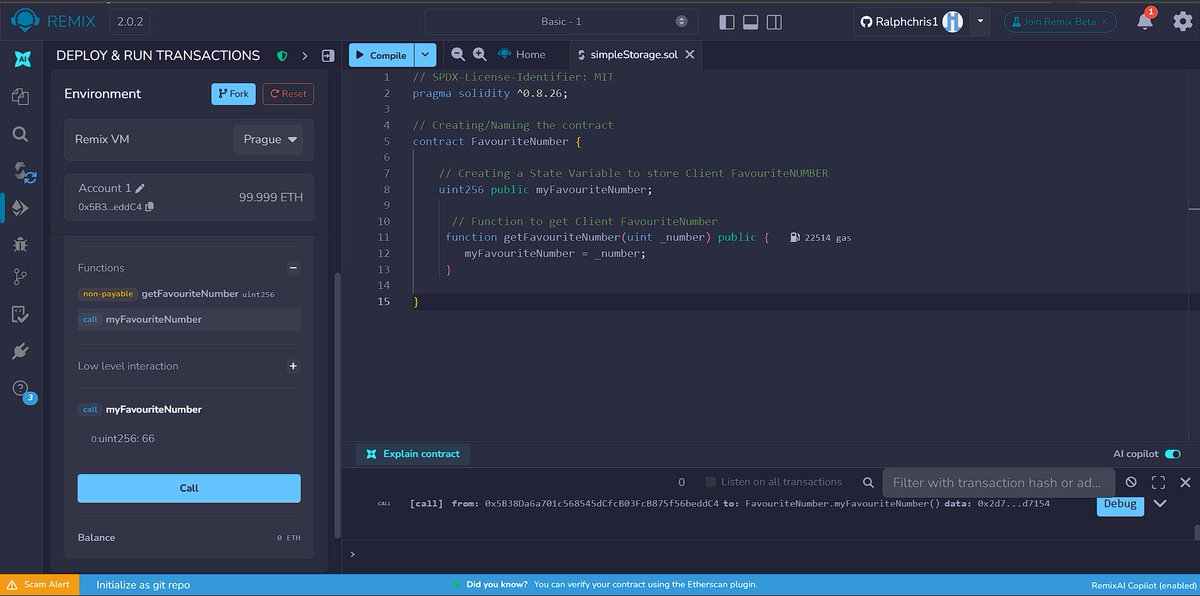The height and width of the screenshot is (596, 1200).
Task: Open the Compile options dropdown arrow
Action: pos(427,55)
